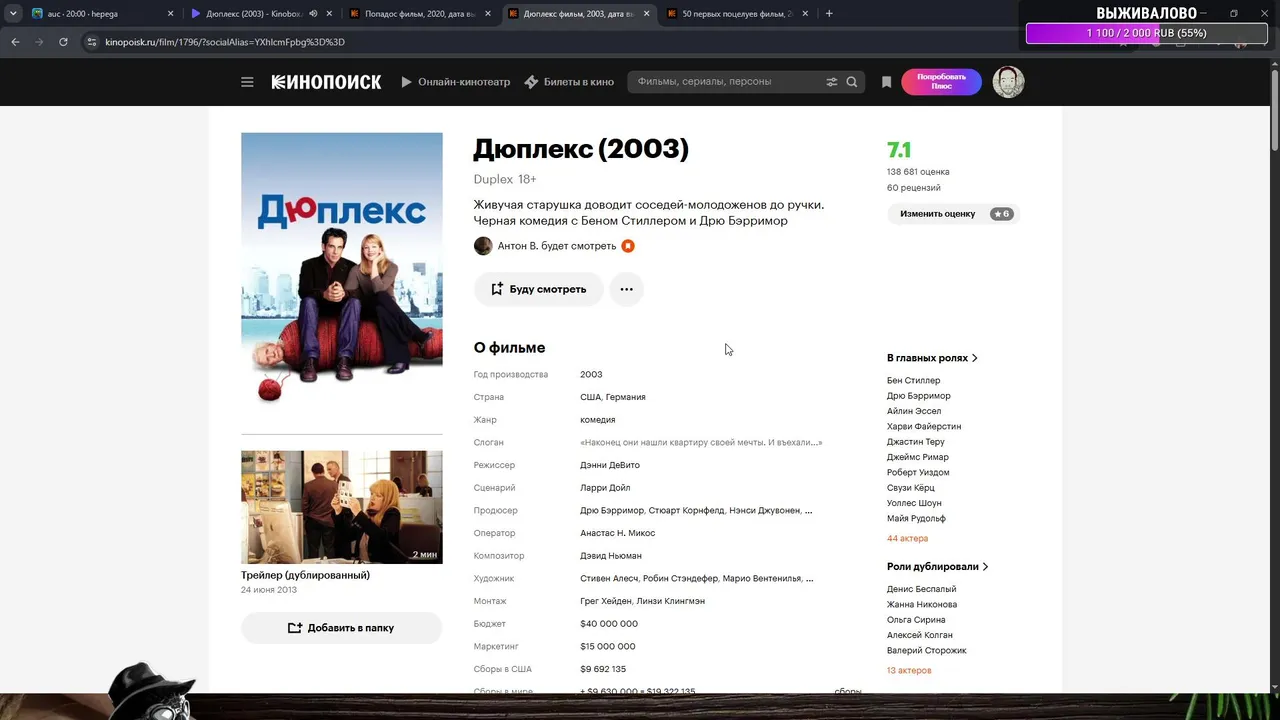Open screenwriter Ларри Дойл link
Viewport: 1280px width, 720px height.
[x=605, y=488]
